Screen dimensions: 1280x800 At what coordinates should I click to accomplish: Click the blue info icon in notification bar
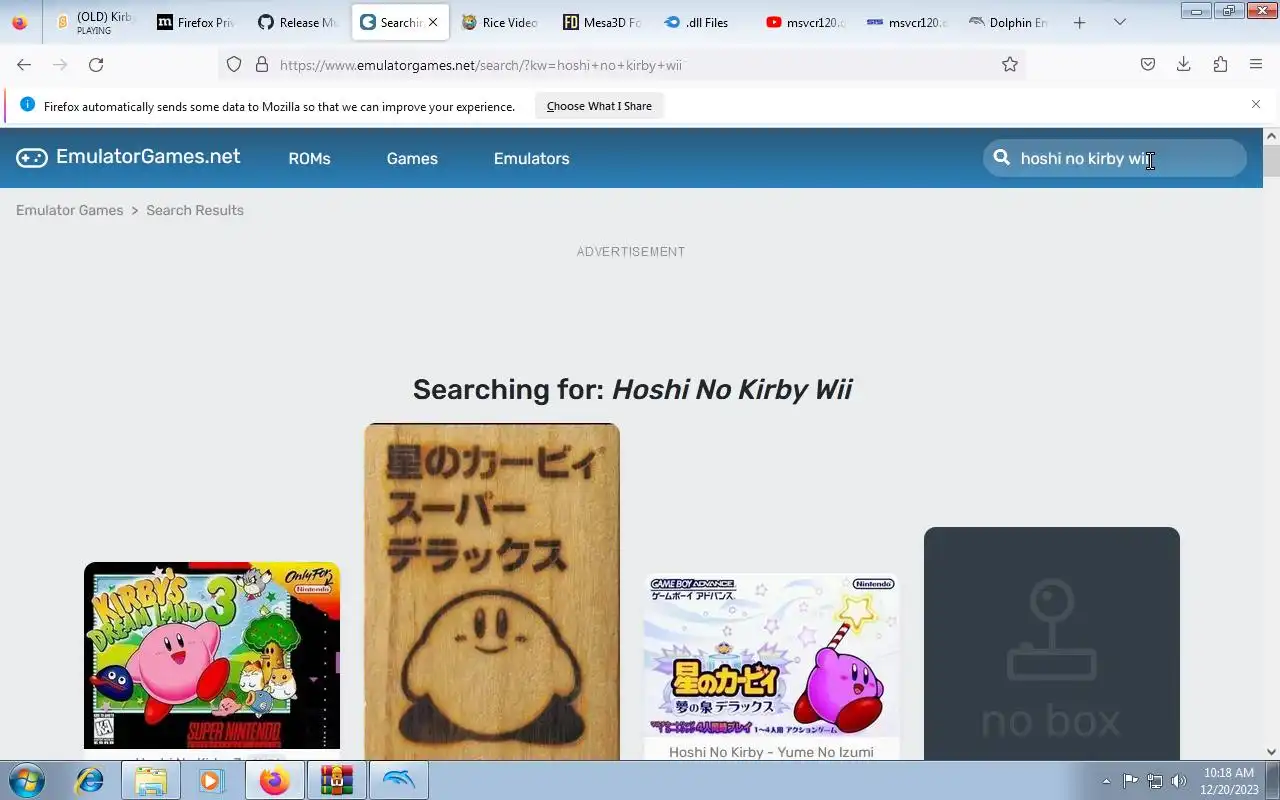point(27,105)
